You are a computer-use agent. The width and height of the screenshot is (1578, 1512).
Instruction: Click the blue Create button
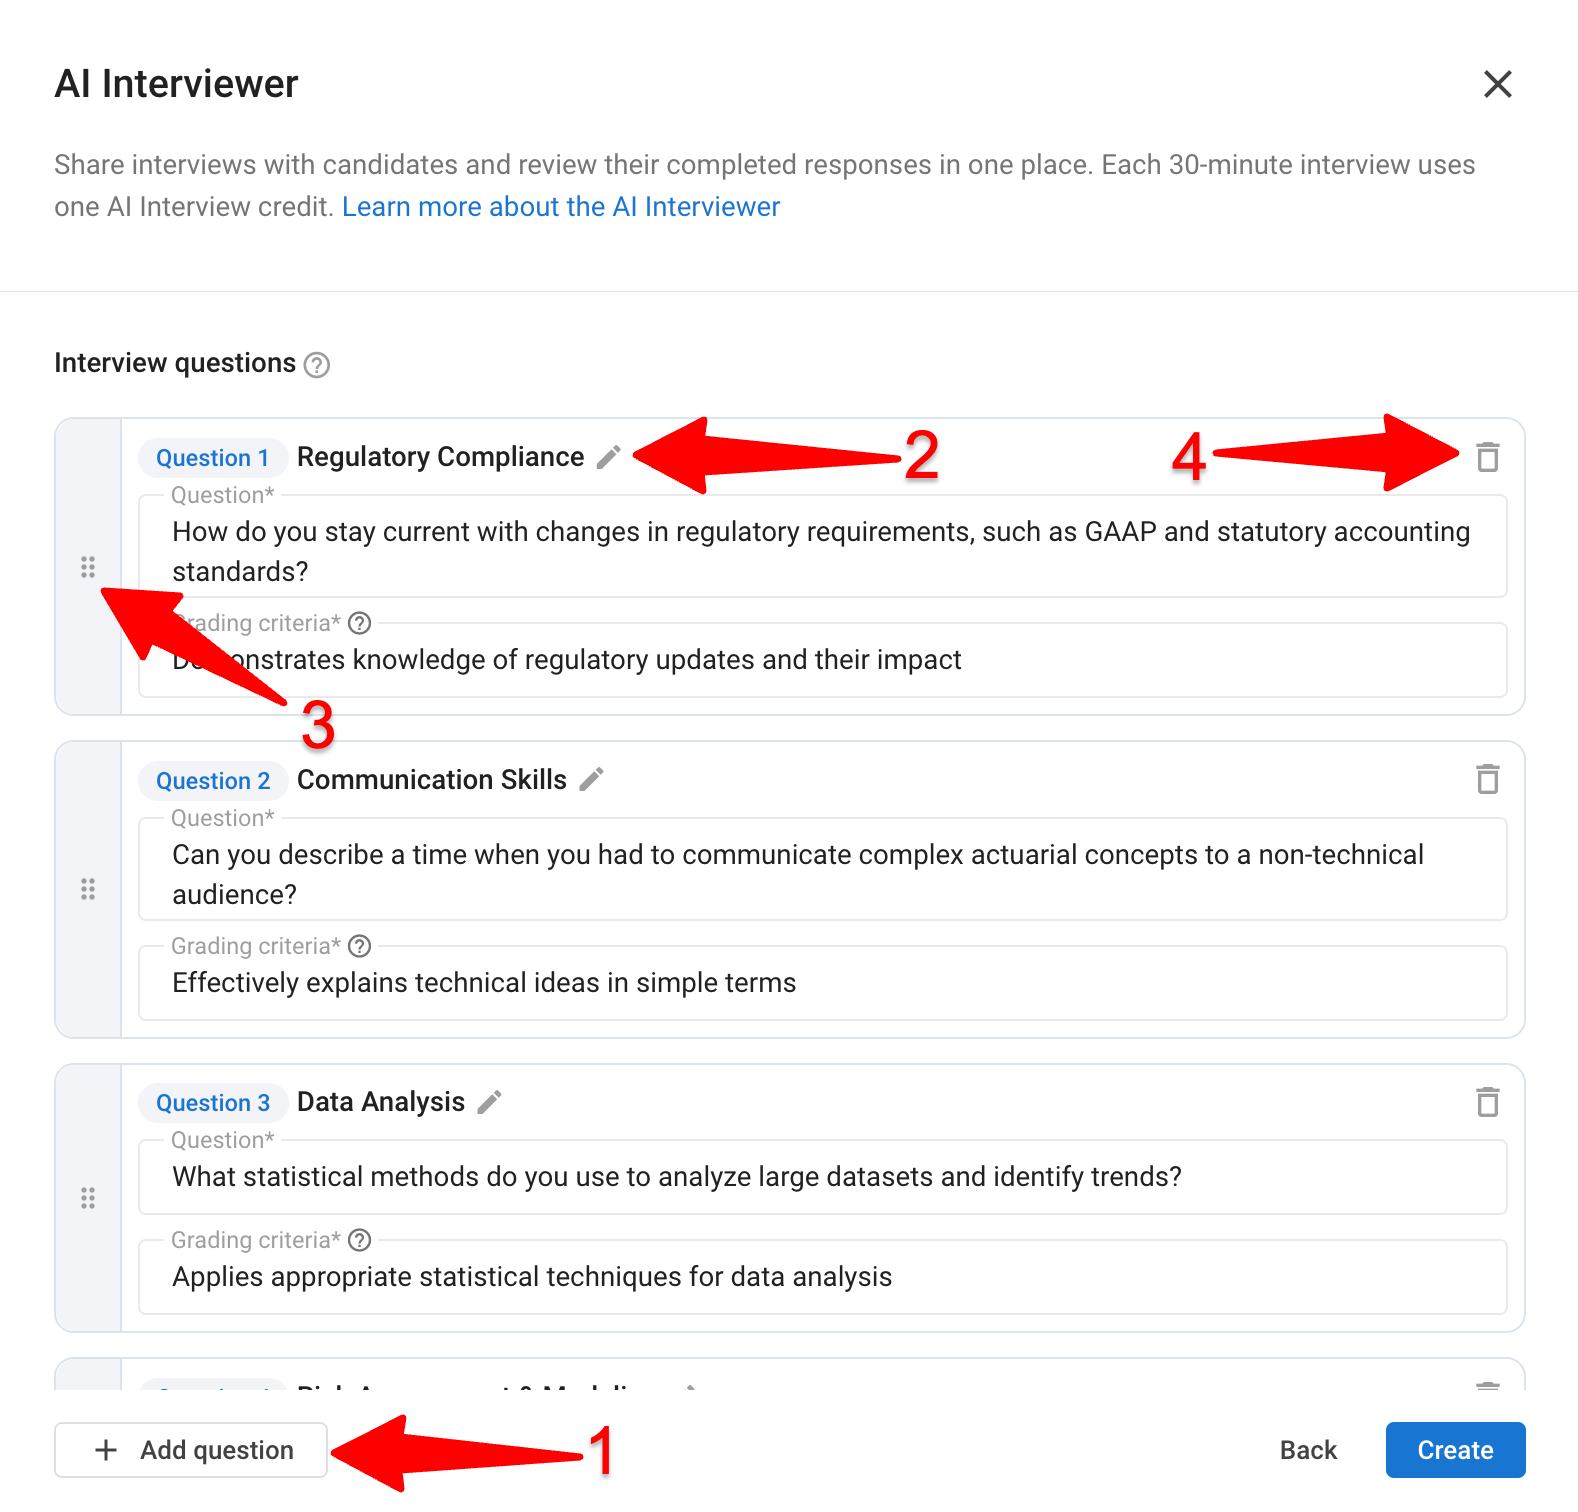tap(1455, 1450)
